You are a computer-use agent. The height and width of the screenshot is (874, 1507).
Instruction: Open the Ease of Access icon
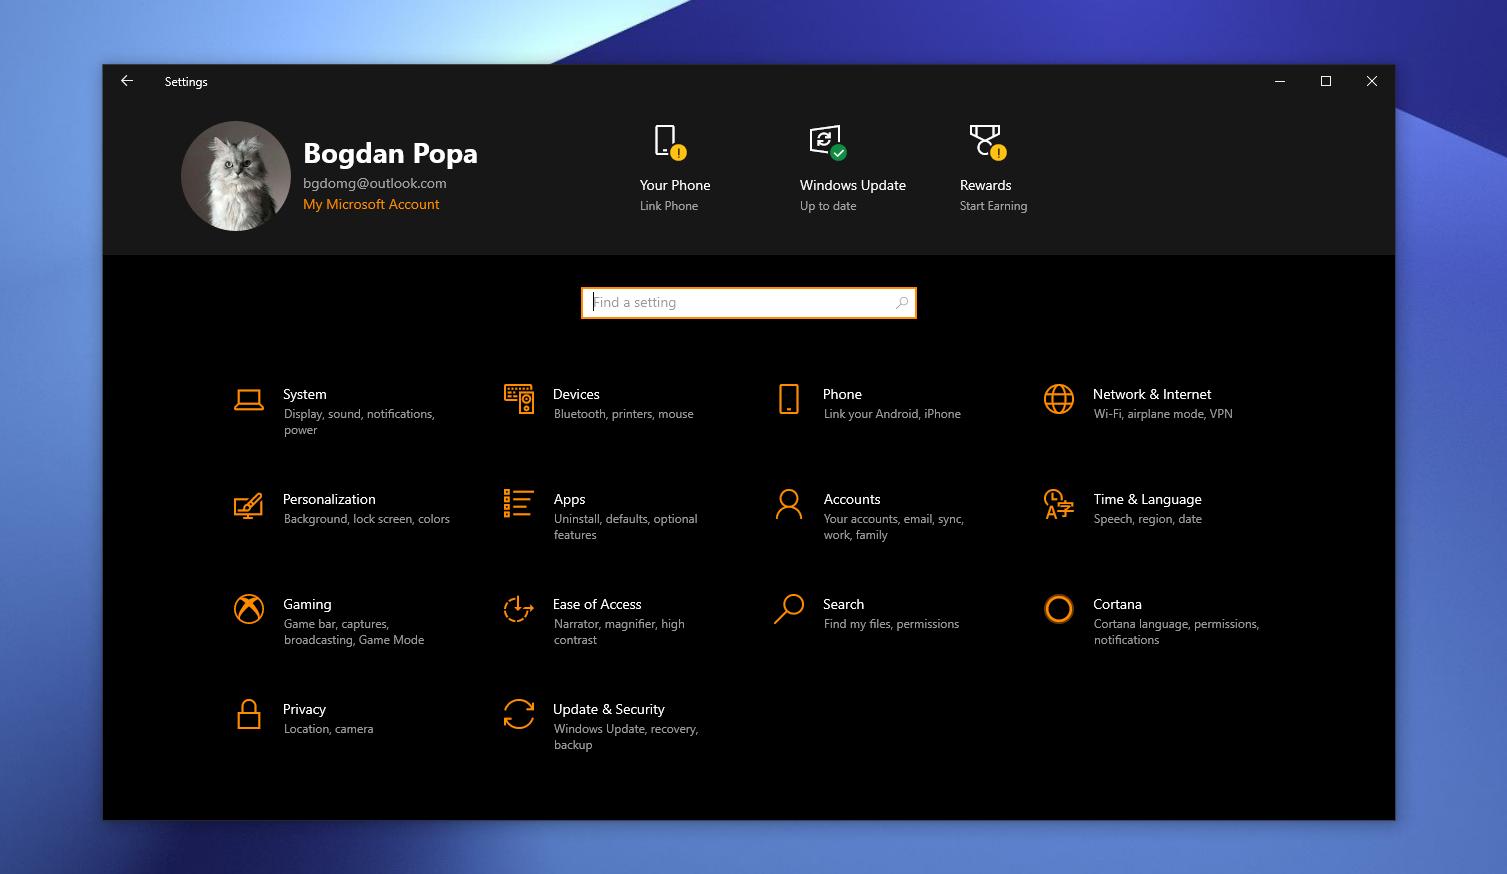coord(518,609)
